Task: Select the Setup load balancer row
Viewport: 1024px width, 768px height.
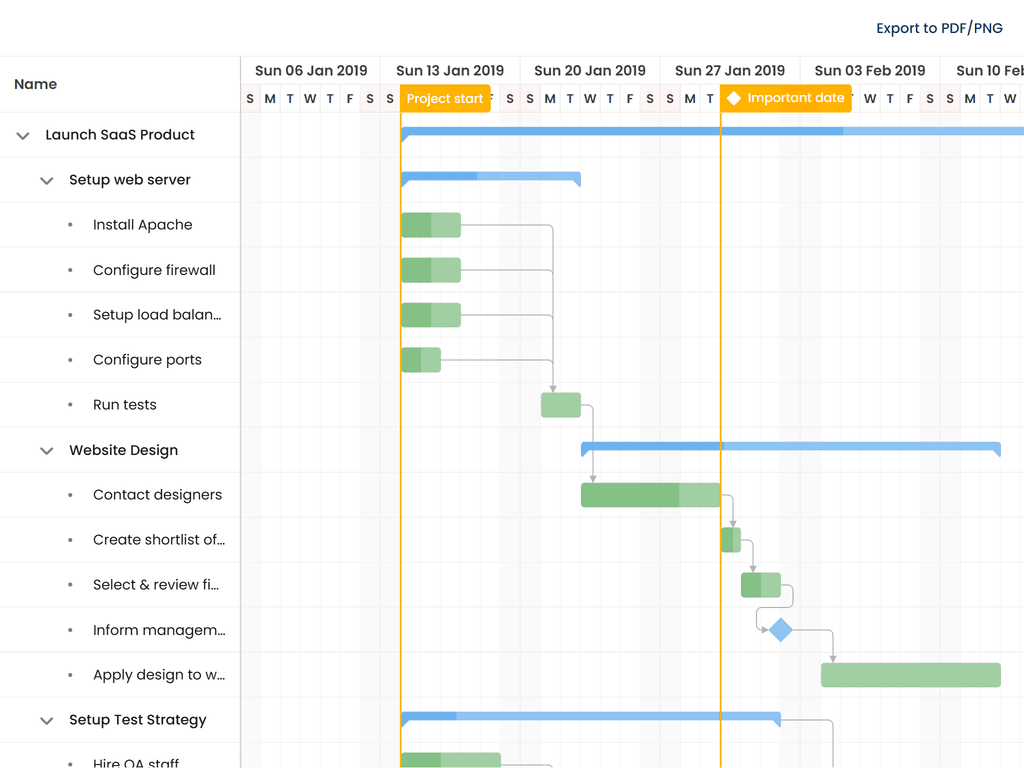Action: [x=156, y=315]
